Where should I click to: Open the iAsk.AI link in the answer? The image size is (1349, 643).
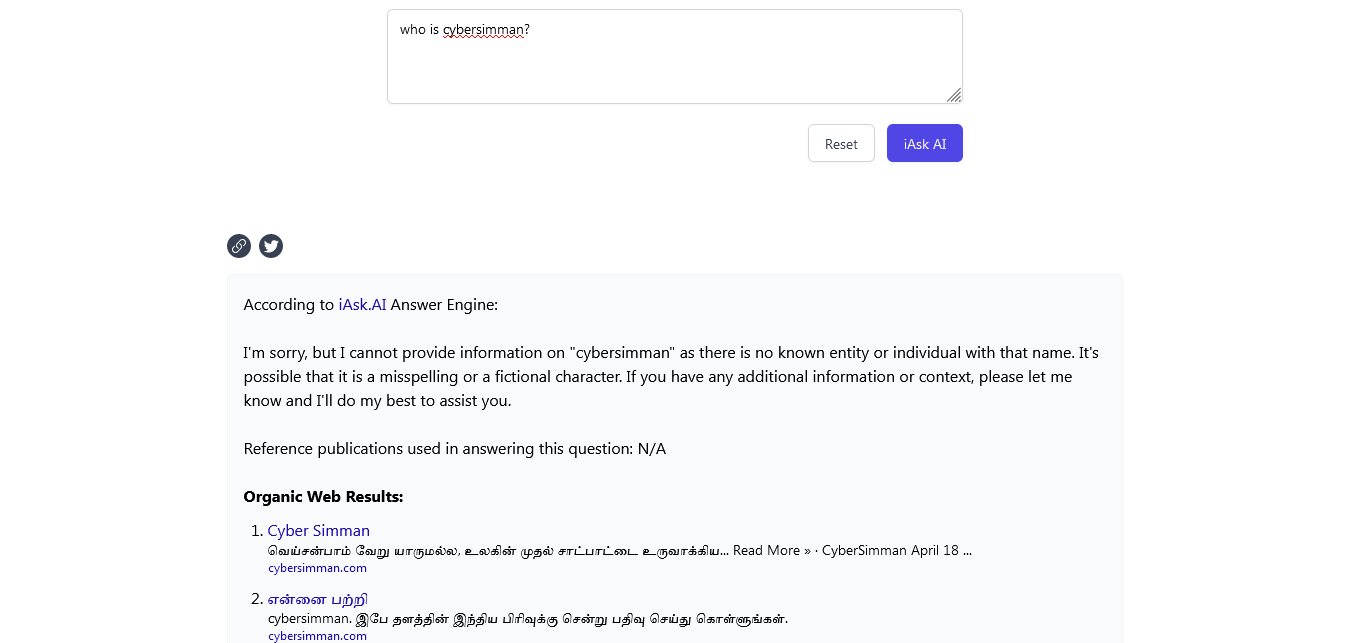point(362,305)
